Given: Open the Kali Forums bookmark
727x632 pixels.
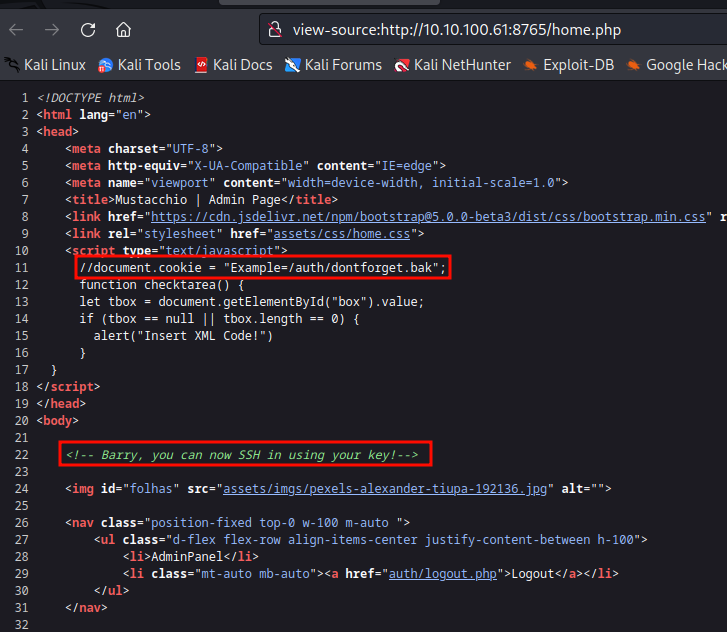Looking at the screenshot, I should point(333,65).
